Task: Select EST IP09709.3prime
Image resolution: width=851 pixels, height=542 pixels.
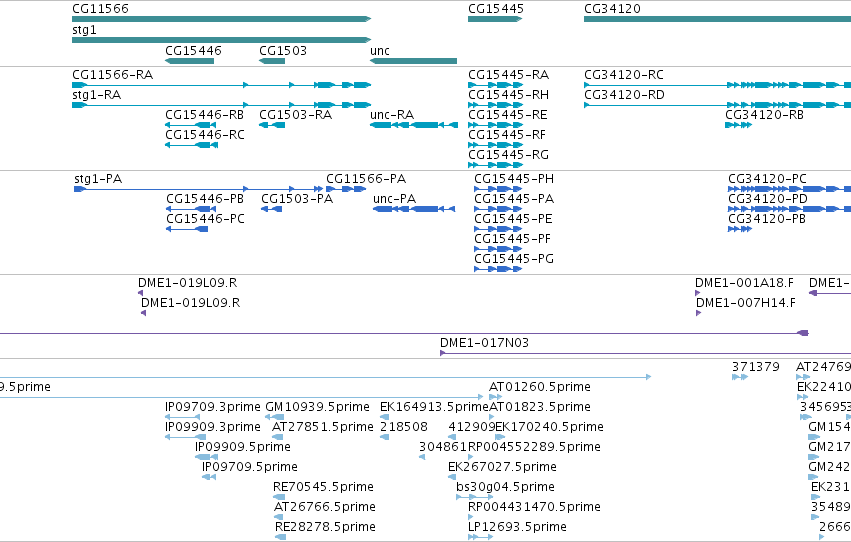Action: coord(182,417)
